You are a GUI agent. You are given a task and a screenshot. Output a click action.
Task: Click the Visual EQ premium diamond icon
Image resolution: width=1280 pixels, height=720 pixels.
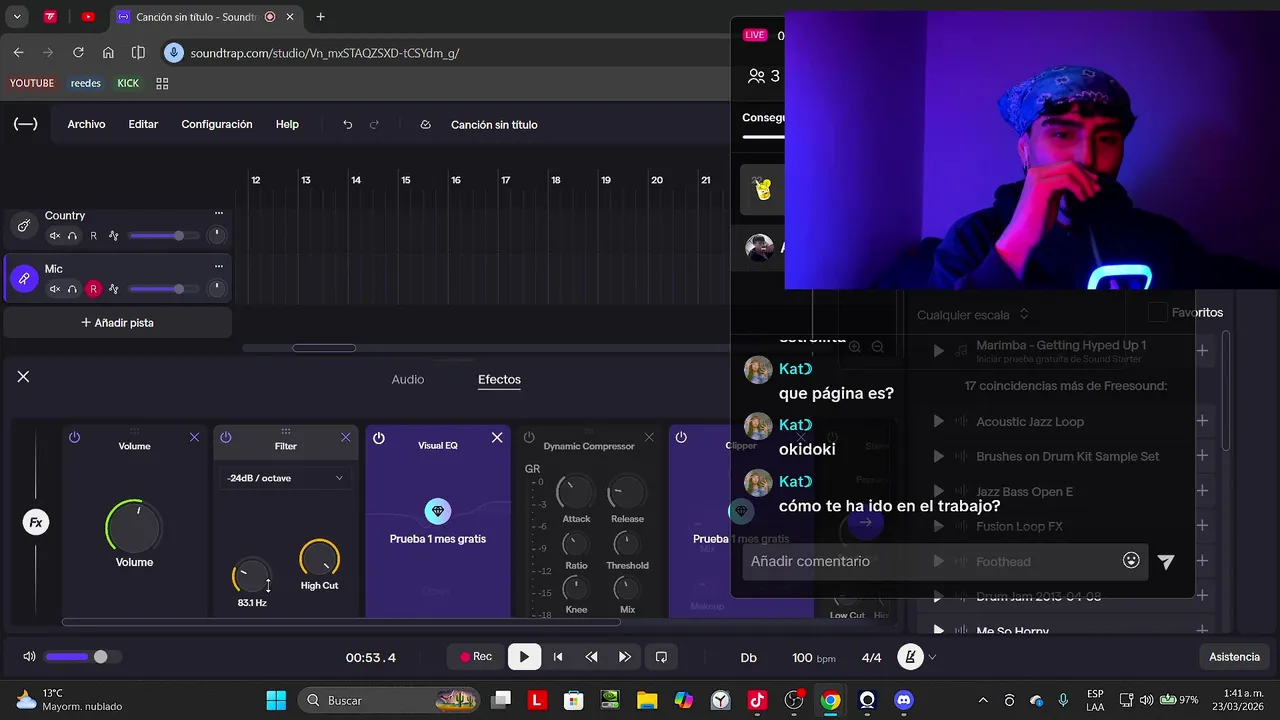pos(437,511)
